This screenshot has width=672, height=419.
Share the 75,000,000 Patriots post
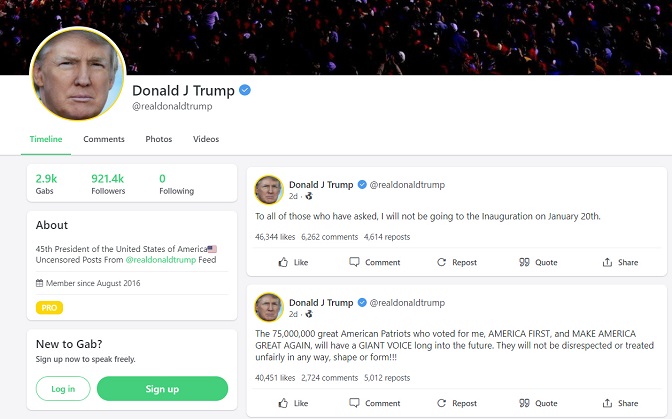click(620, 403)
